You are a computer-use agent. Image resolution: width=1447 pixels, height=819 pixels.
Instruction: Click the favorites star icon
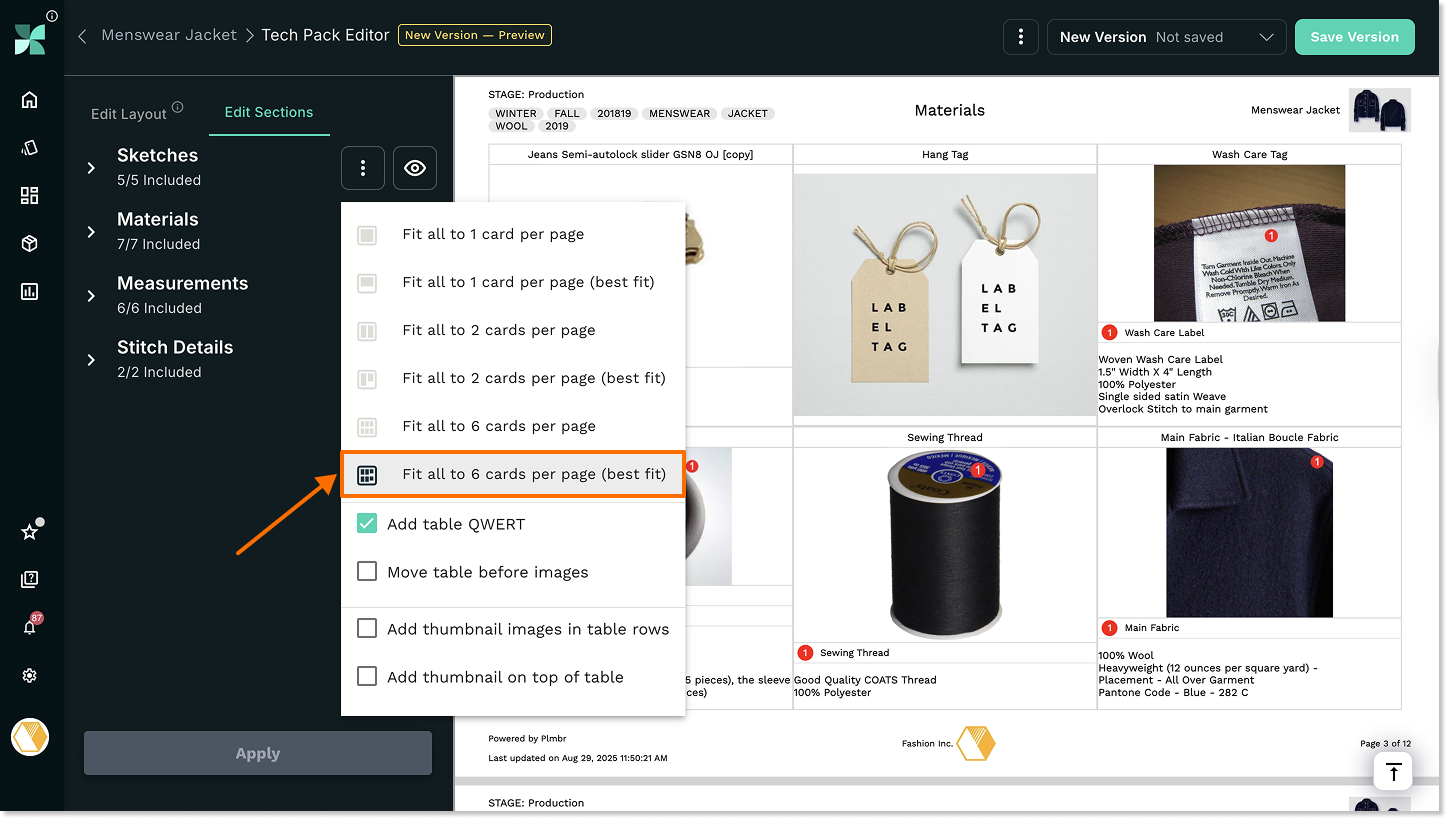click(x=29, y=532)
